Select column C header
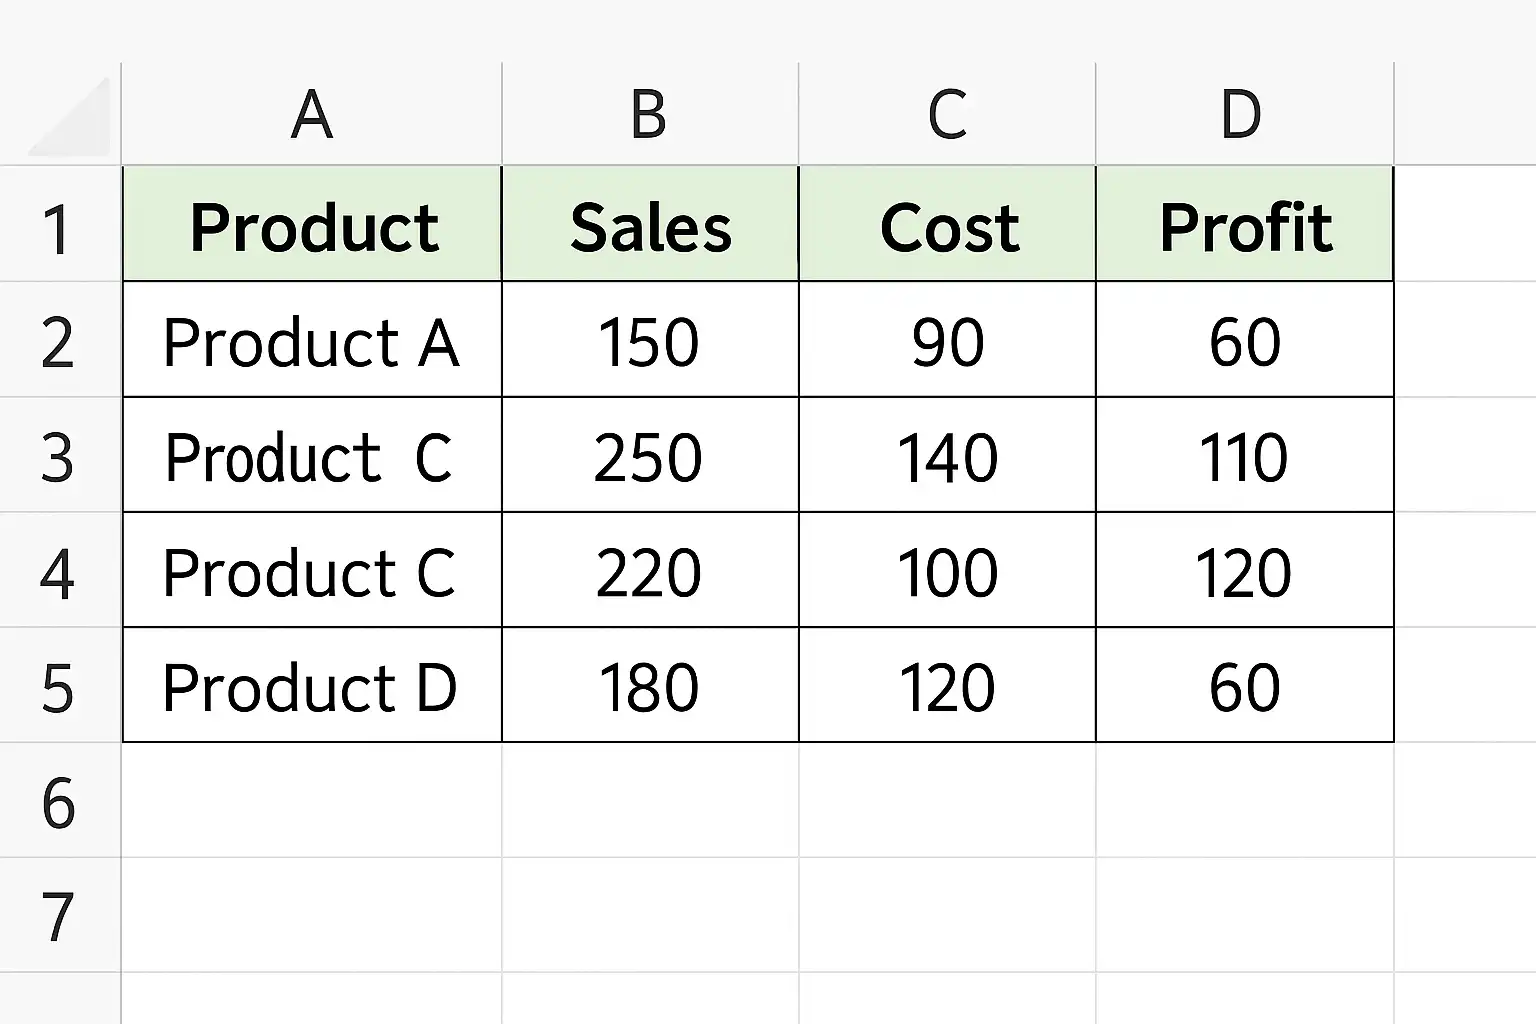Viewport: 1536px width, 1024px height. point(947,114)
